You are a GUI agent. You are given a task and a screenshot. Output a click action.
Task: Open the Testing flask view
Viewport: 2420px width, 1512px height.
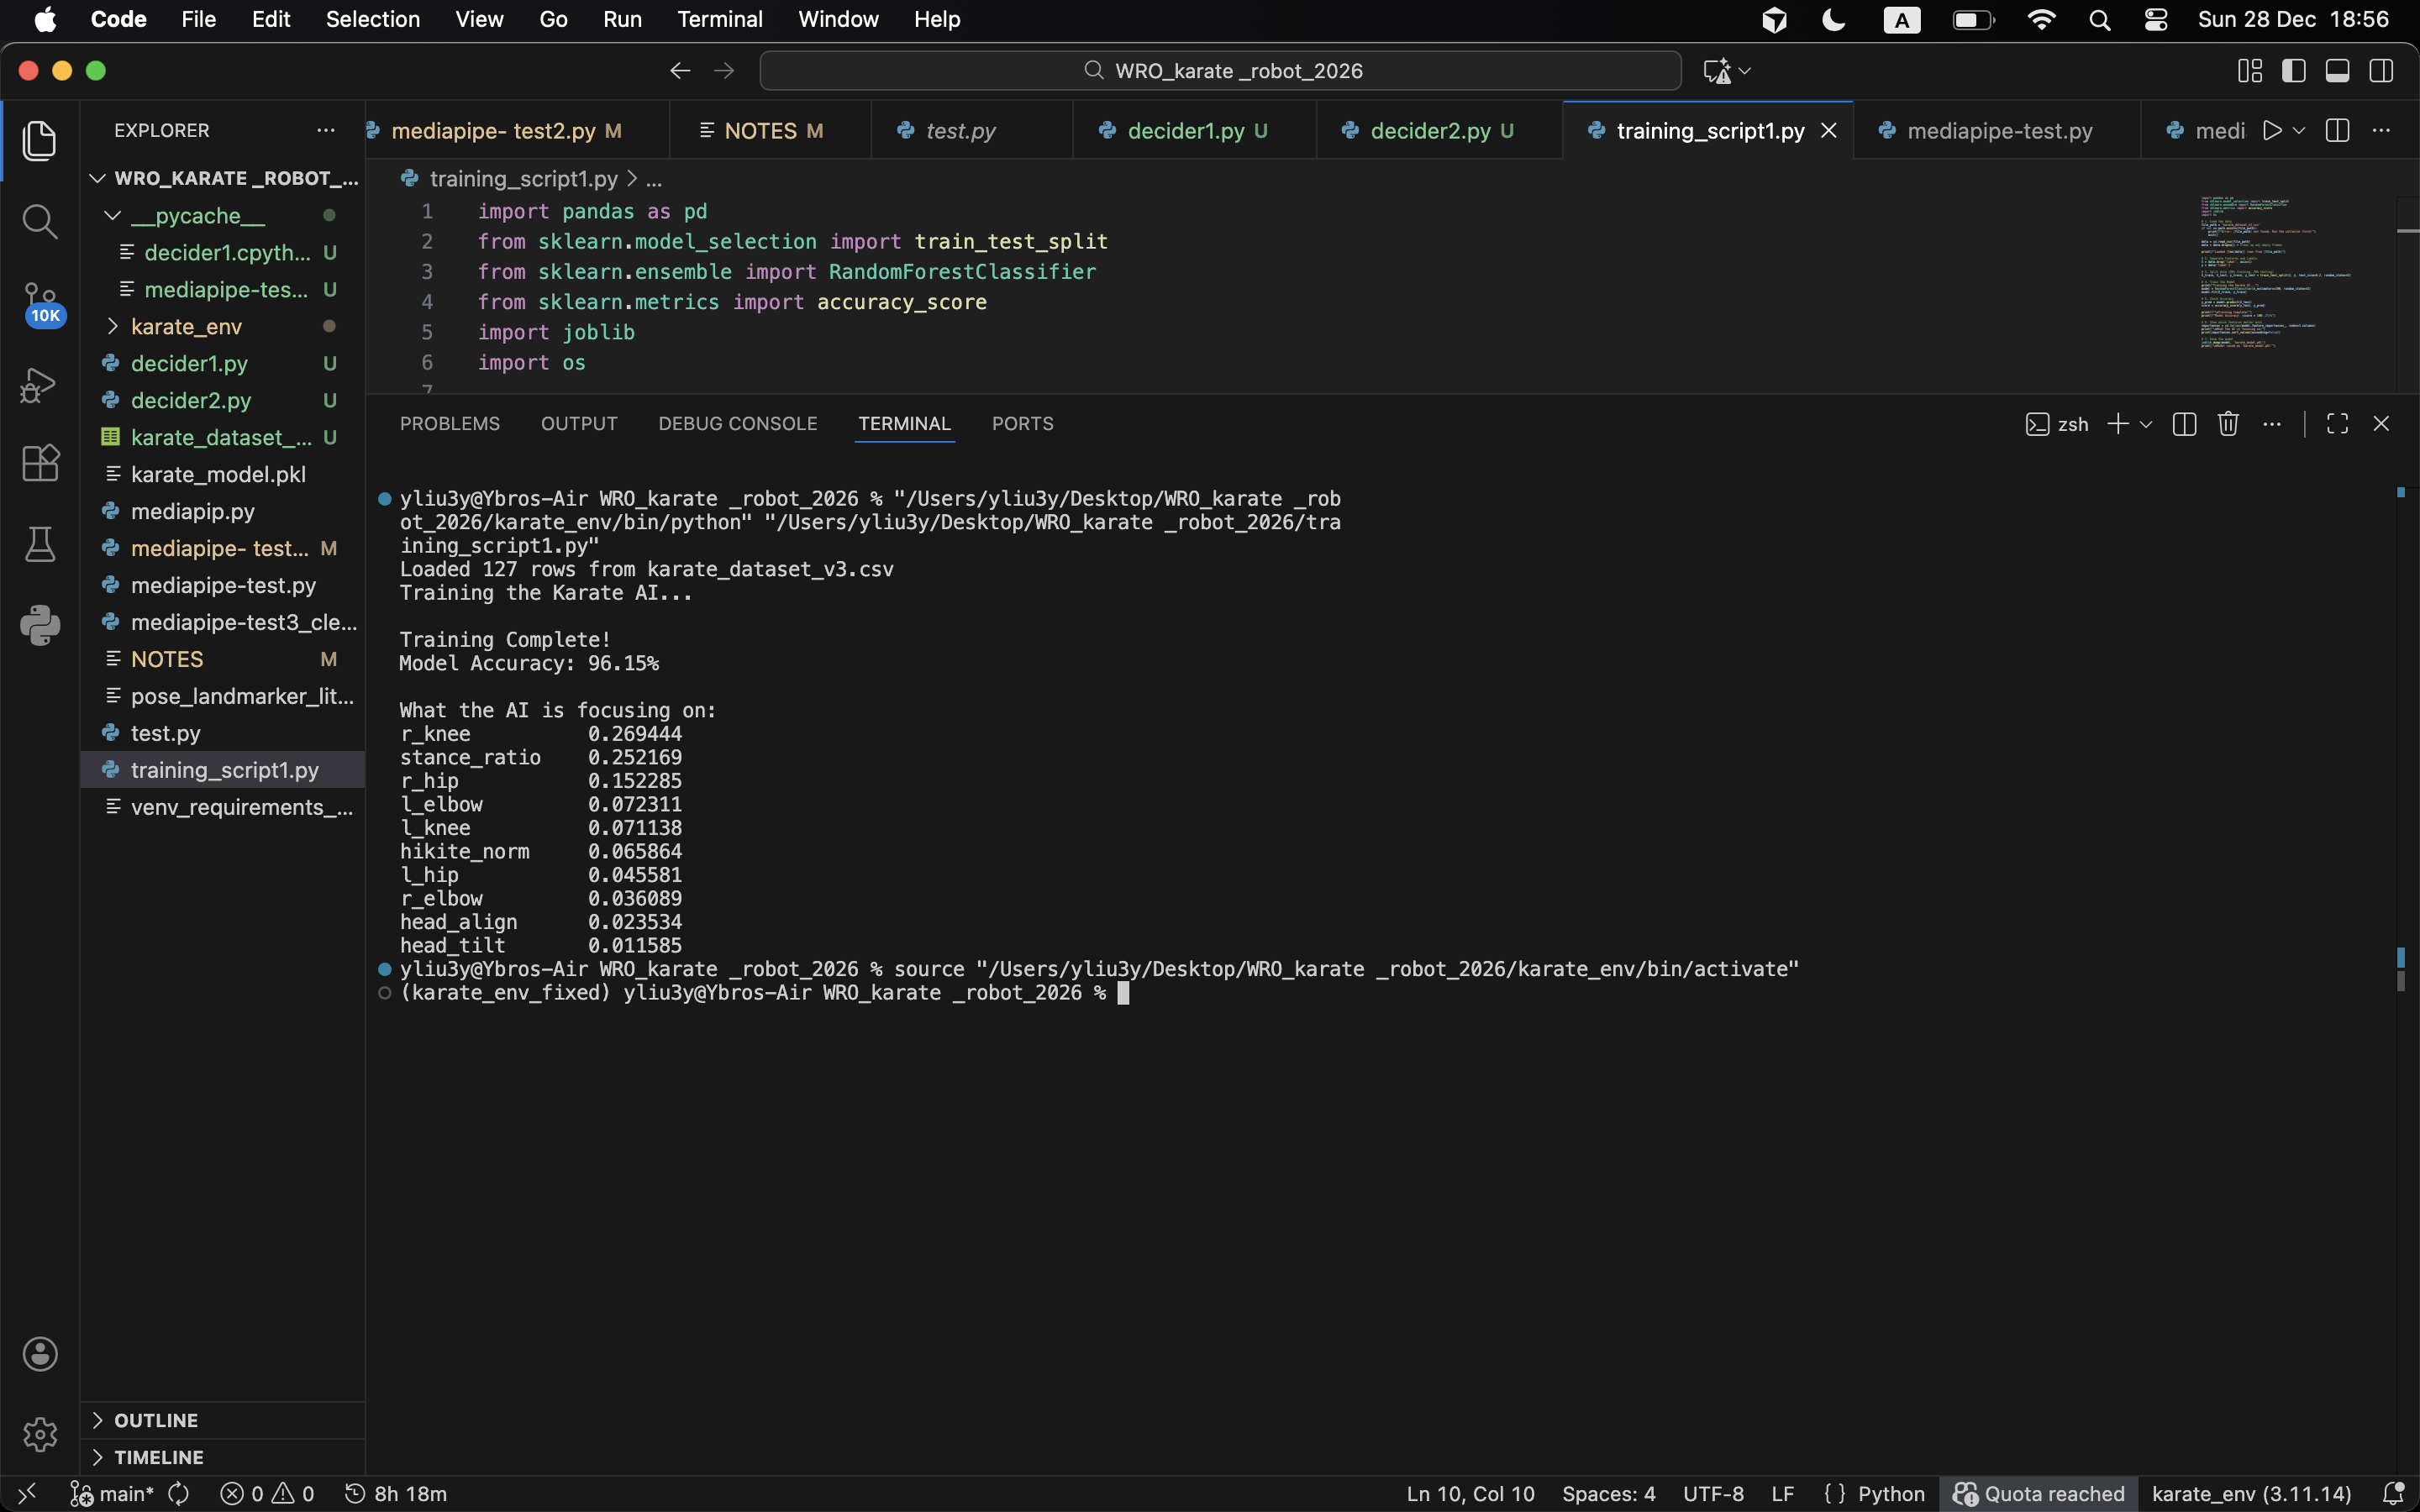(40, 544)
